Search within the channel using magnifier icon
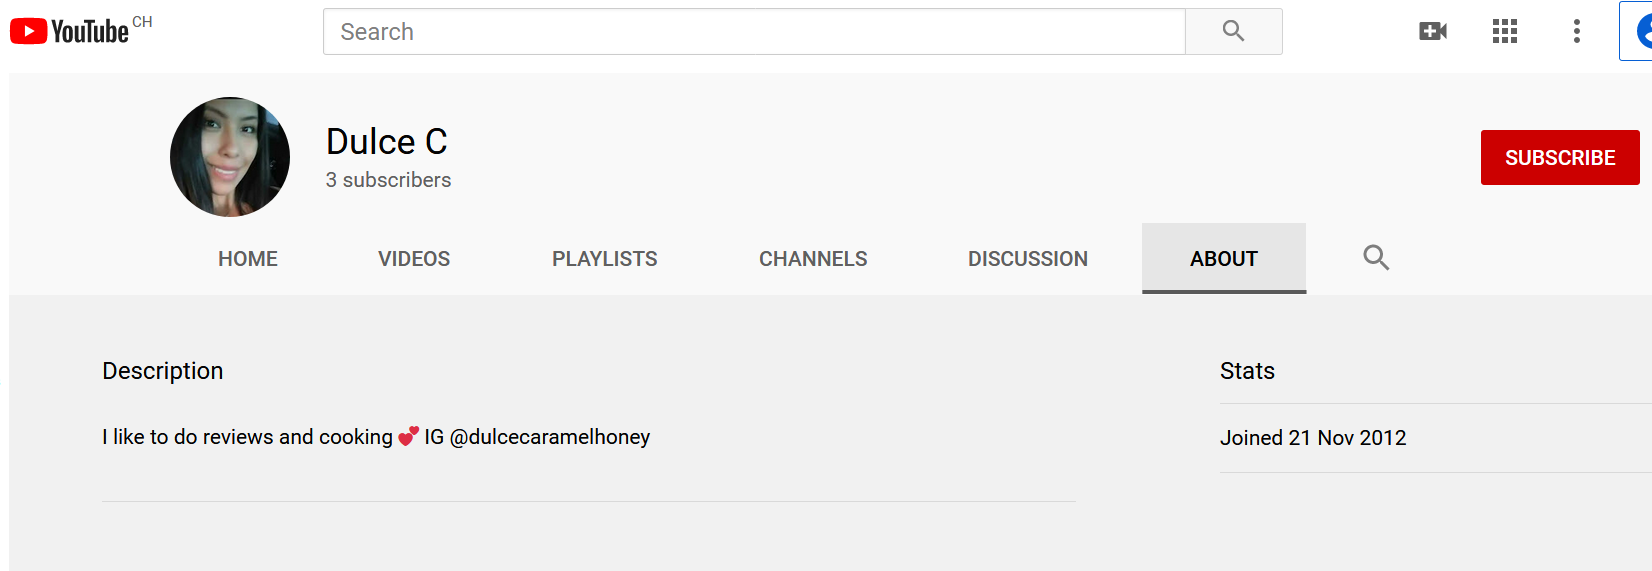 1376,258
